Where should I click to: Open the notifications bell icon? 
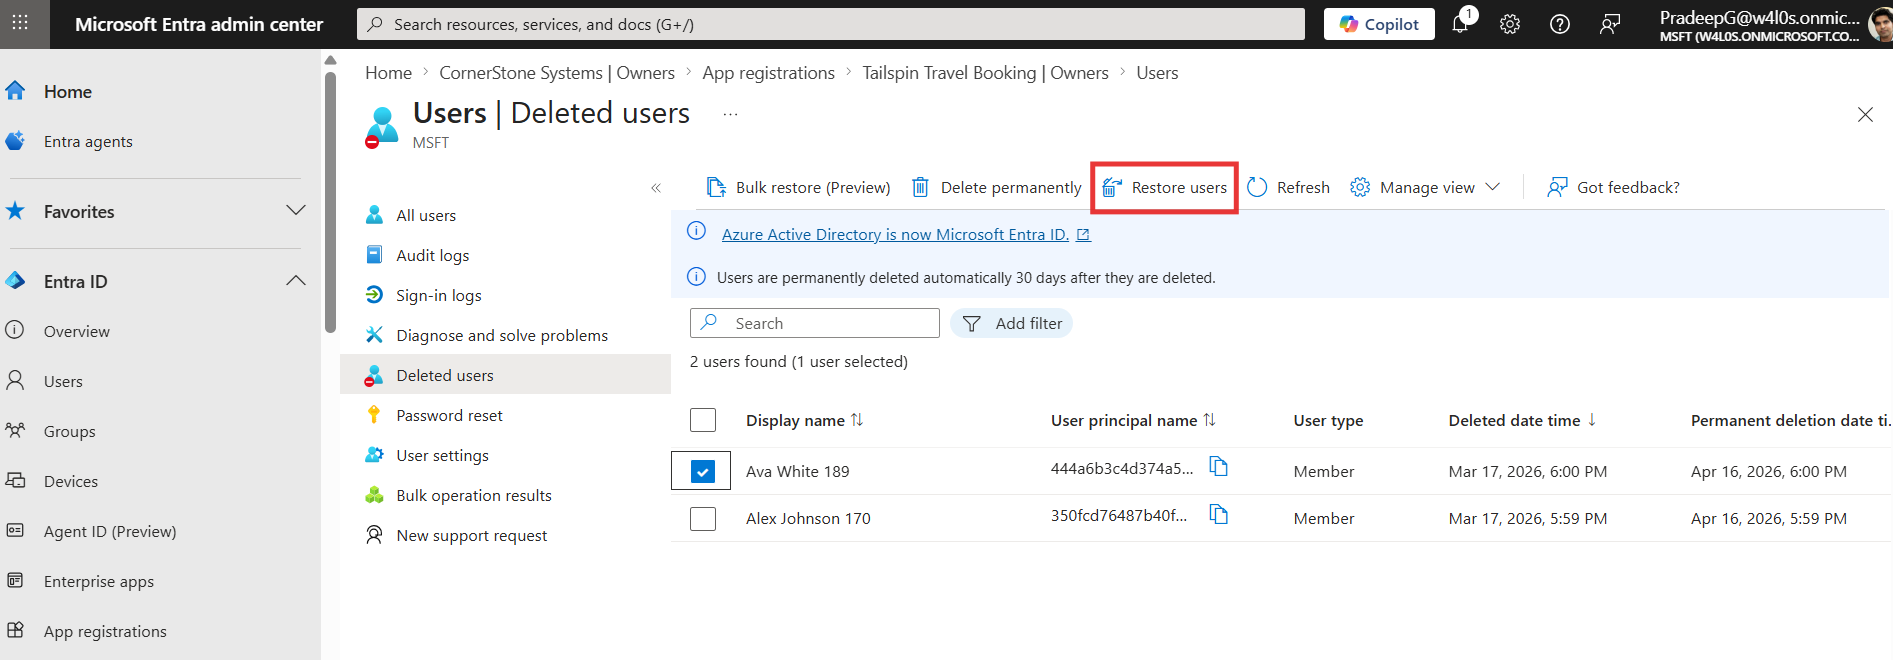[x=1460, y=25]
